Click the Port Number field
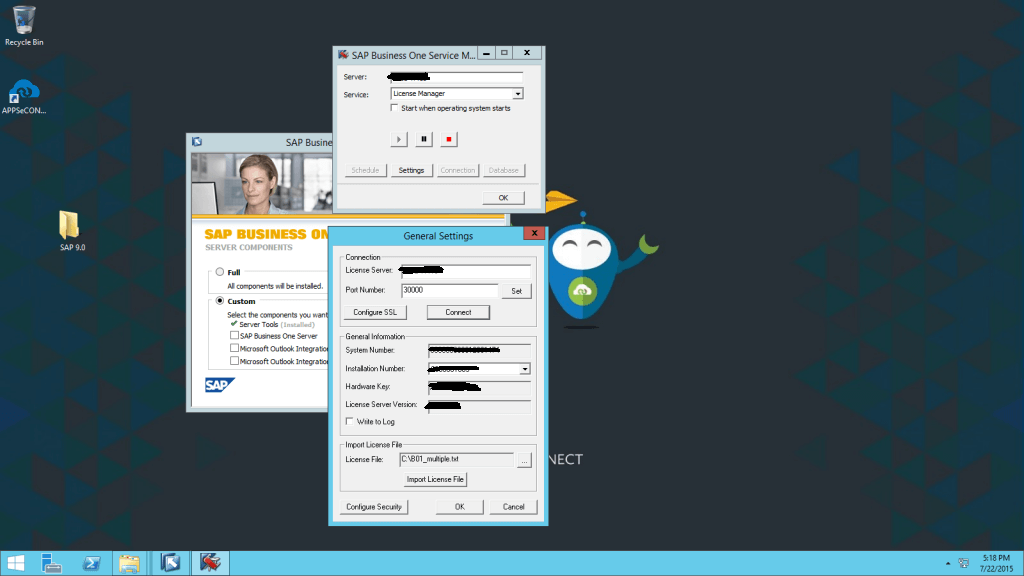This screenshot has width=1024, height=576. [x=449, y=290]
